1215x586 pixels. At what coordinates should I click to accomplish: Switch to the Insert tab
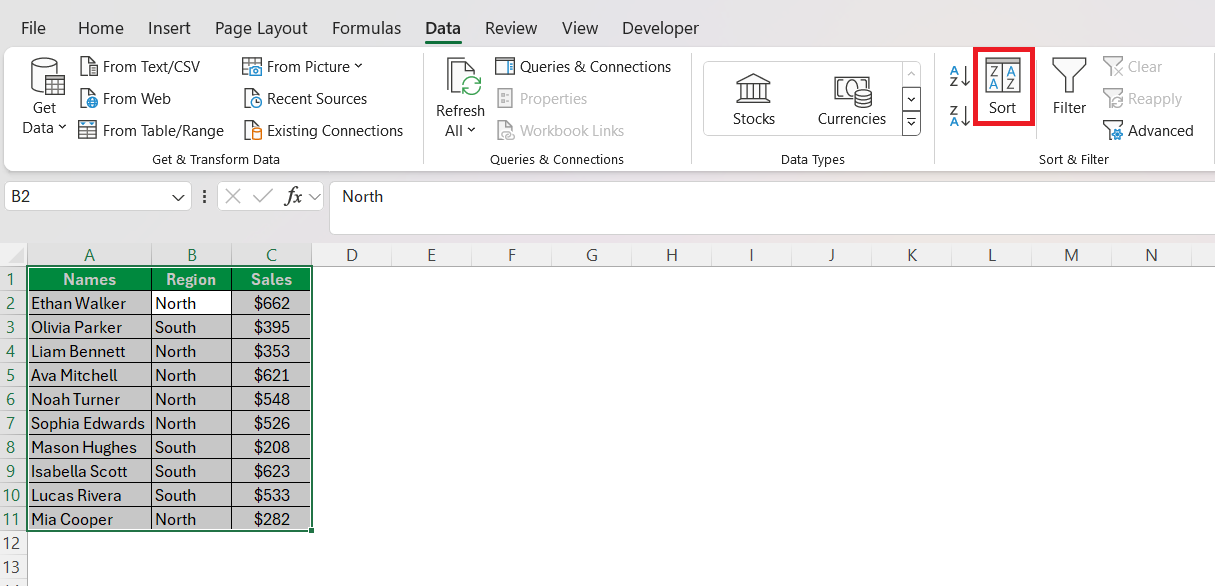169,28
